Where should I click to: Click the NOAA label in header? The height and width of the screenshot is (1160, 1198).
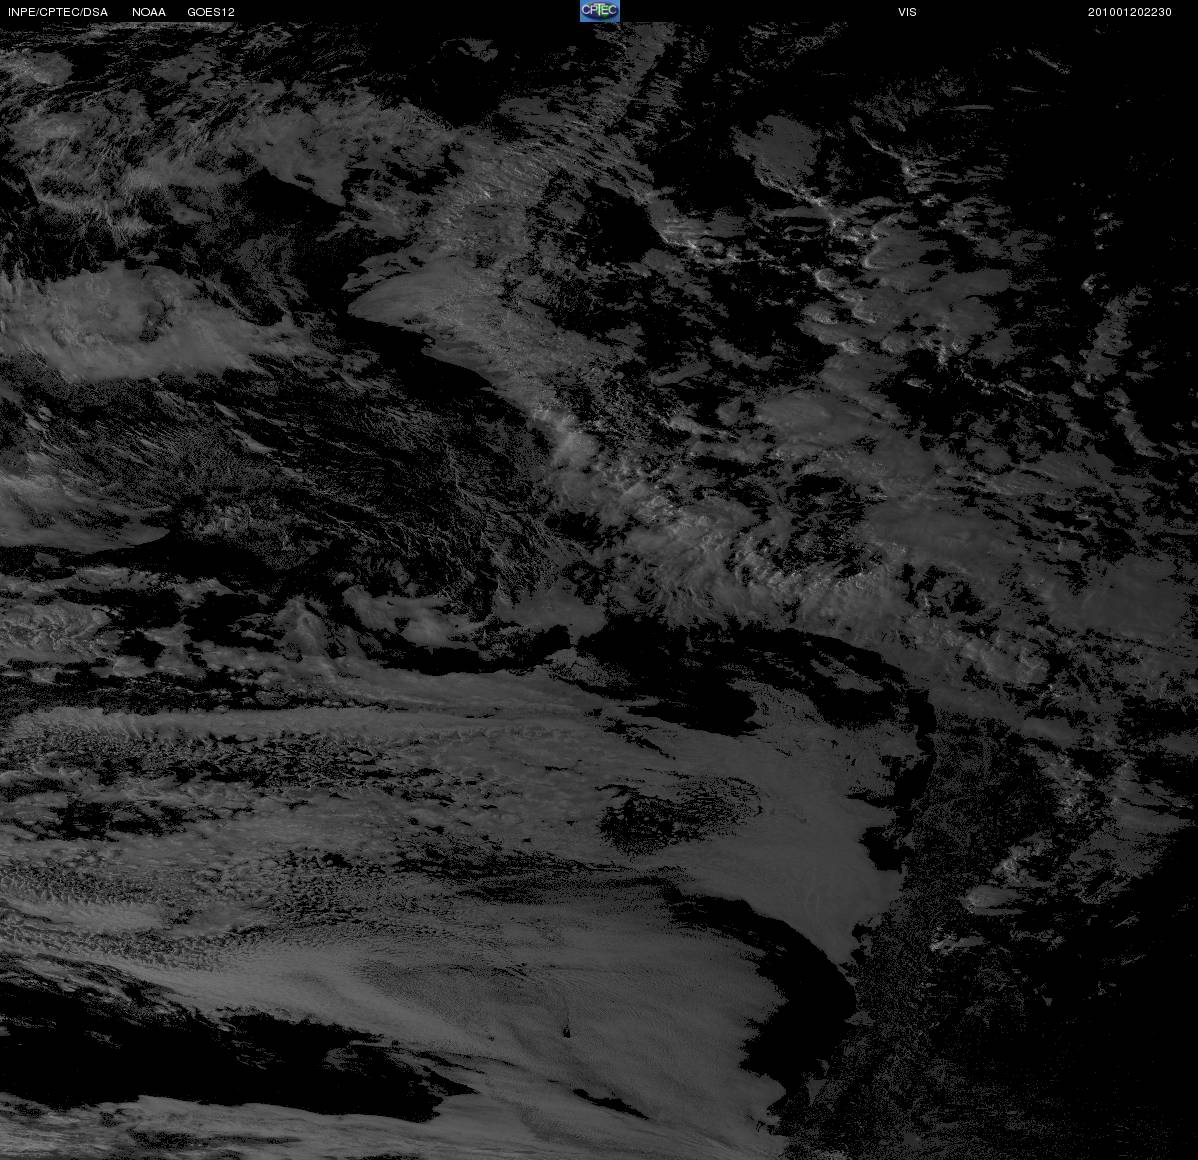(149, 12)
